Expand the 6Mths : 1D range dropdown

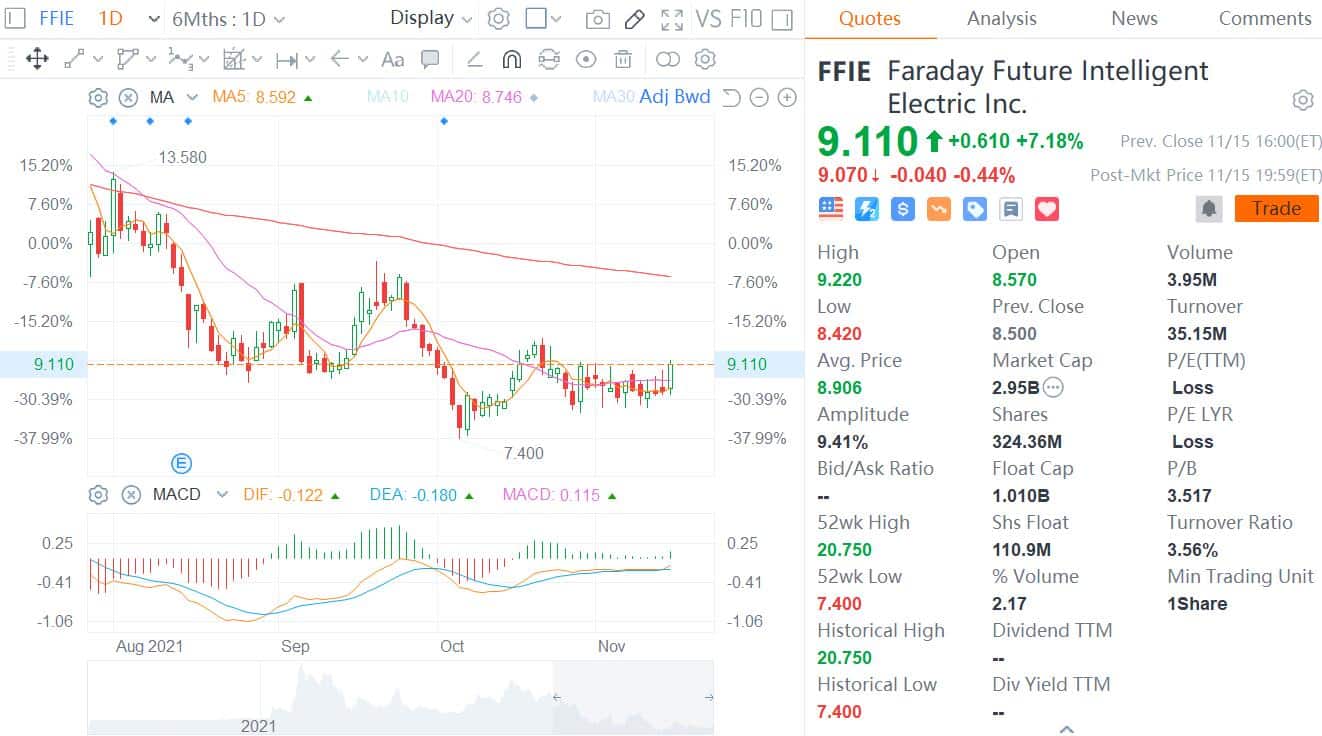point(228,19)
